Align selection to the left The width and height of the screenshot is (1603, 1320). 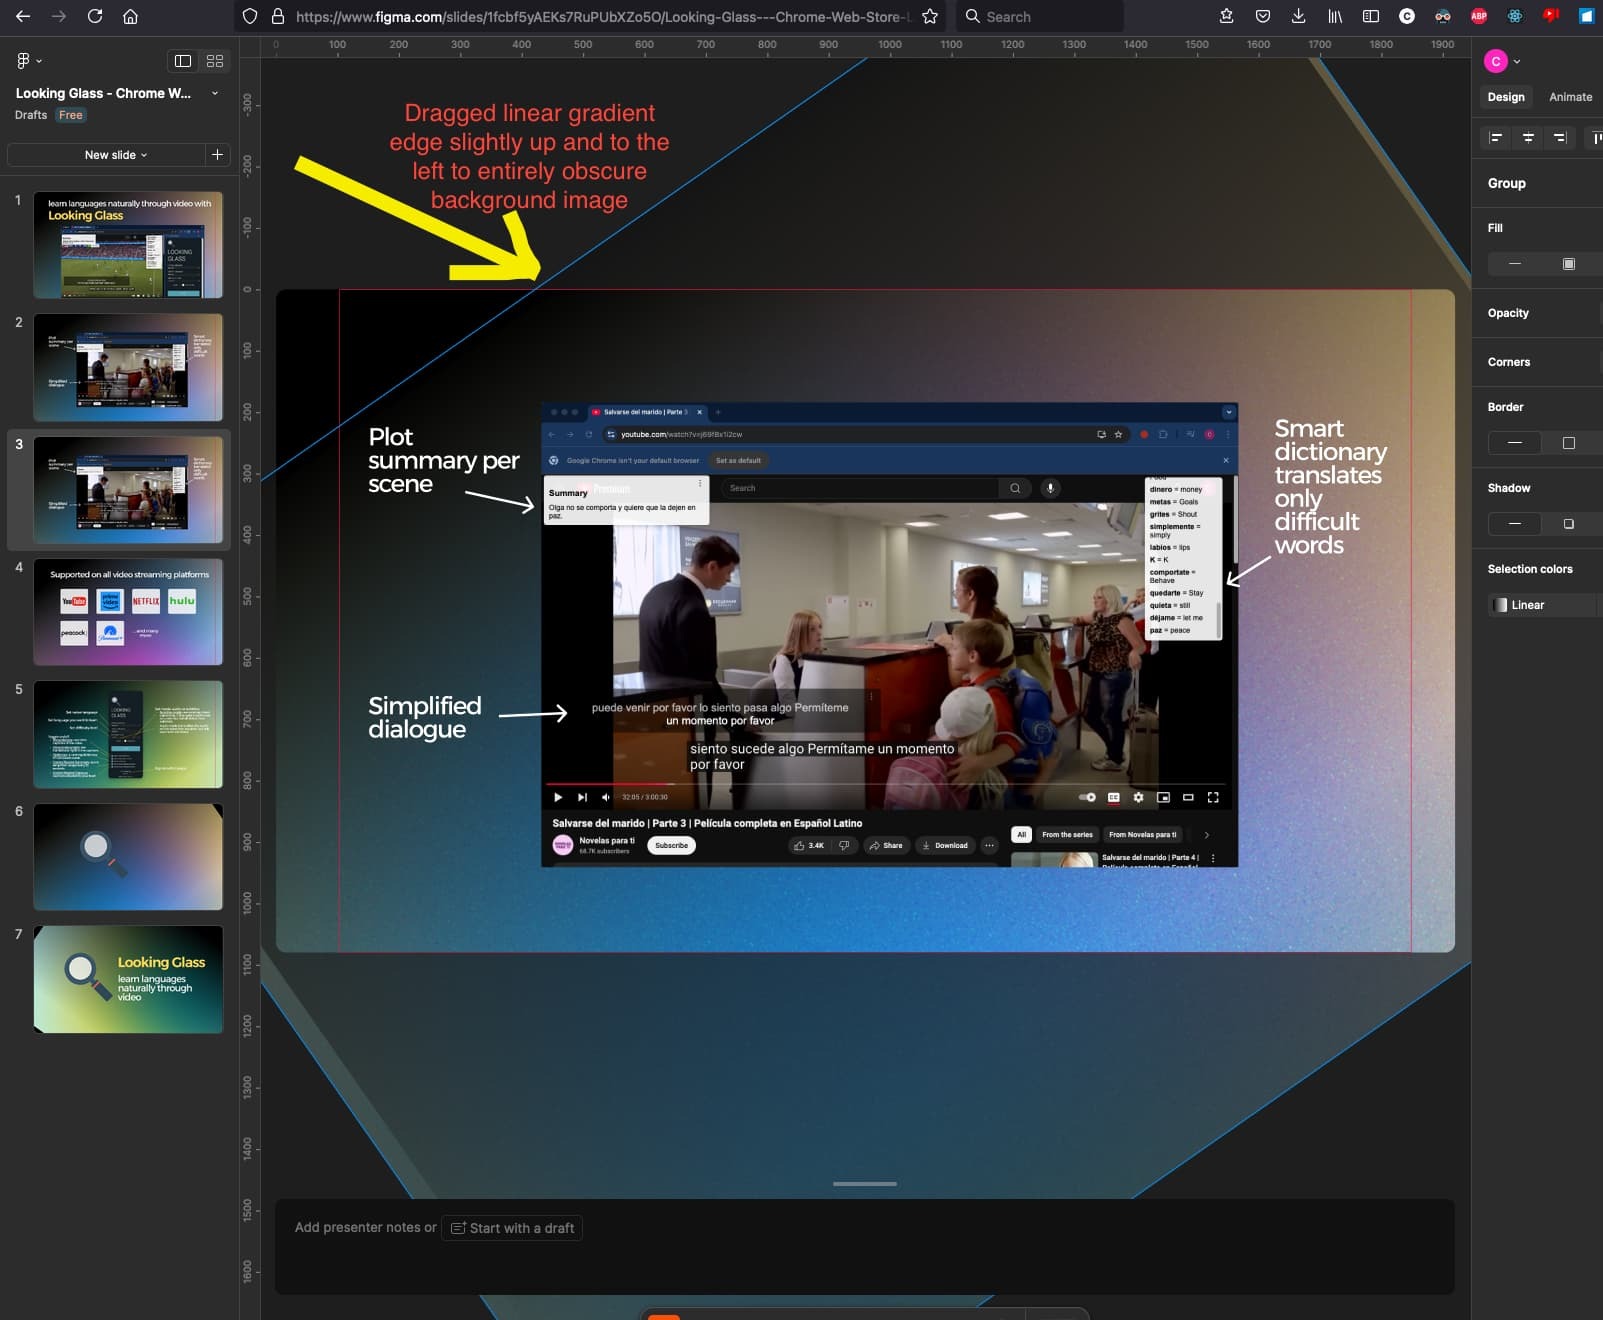click(1496, 138)
